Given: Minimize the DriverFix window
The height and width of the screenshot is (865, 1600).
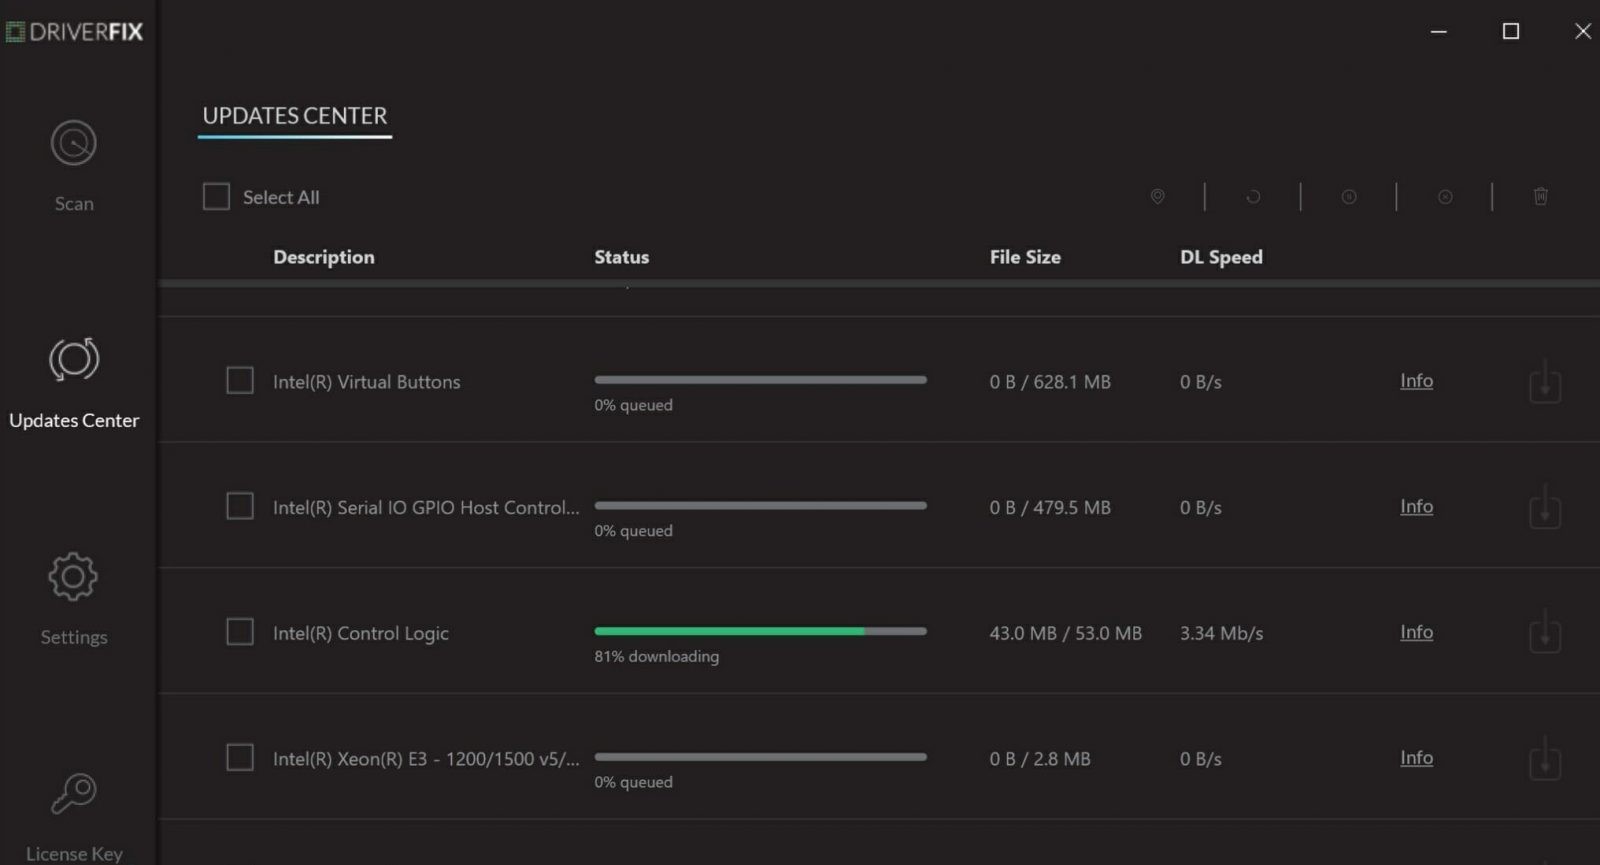Looking at the screenshot, I should (x=1438, y=32).
